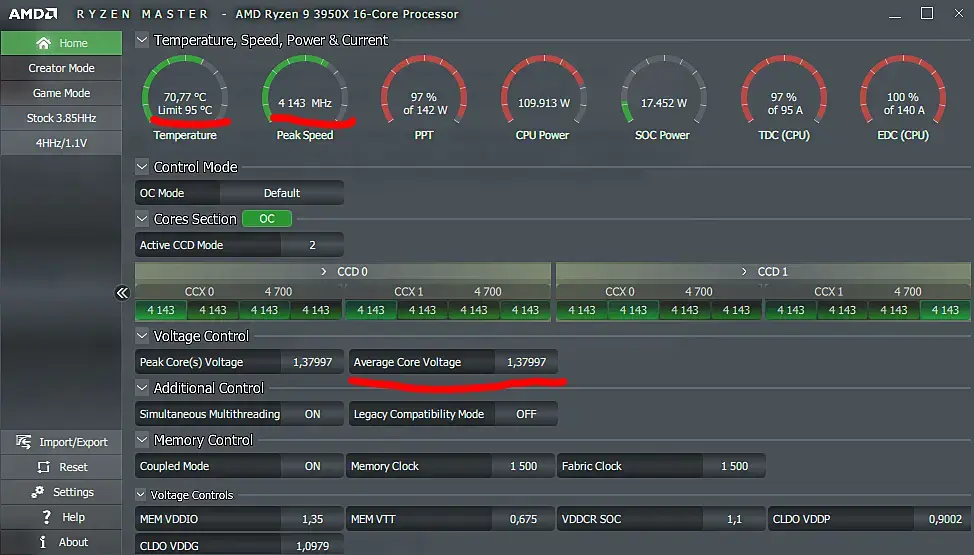Click OC Mode Default value
The height and width of the screenshot is (555, 974).
click(282, 193)
